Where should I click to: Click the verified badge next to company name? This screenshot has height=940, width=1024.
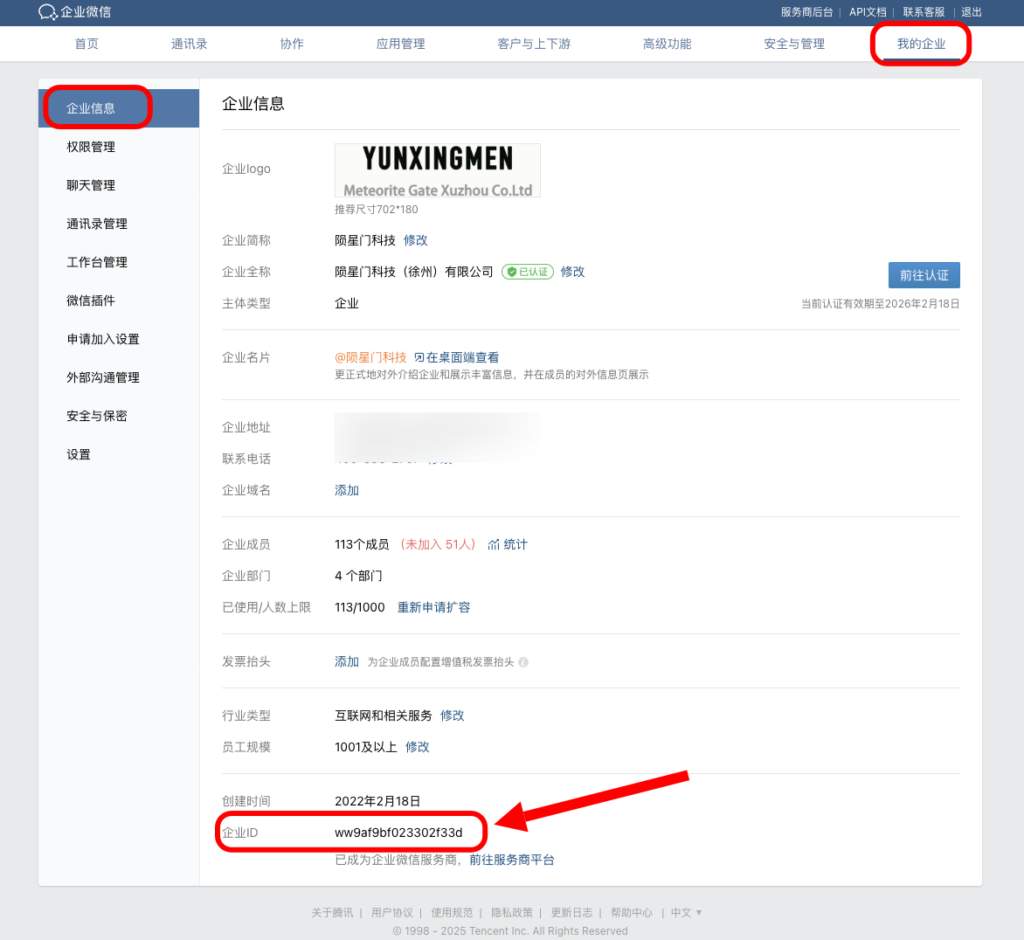[x=527, y=271]
